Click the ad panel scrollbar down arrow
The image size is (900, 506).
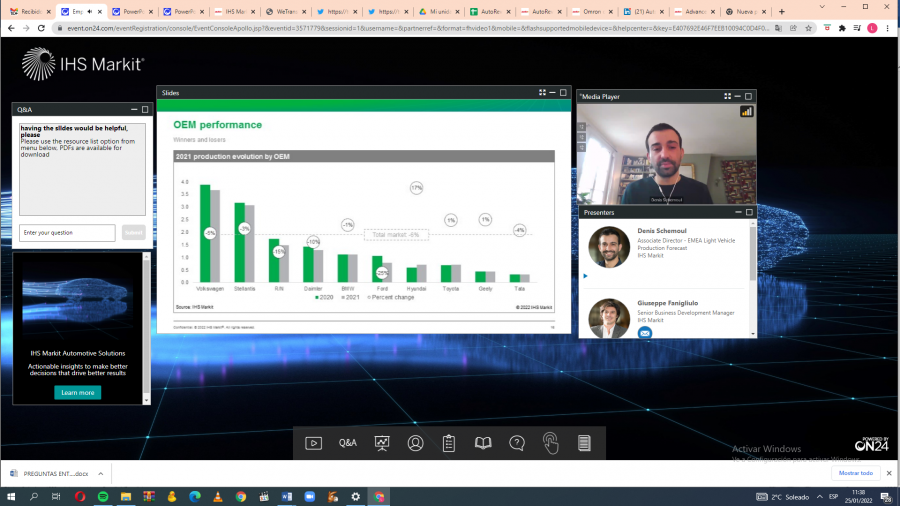click(146, 400)
